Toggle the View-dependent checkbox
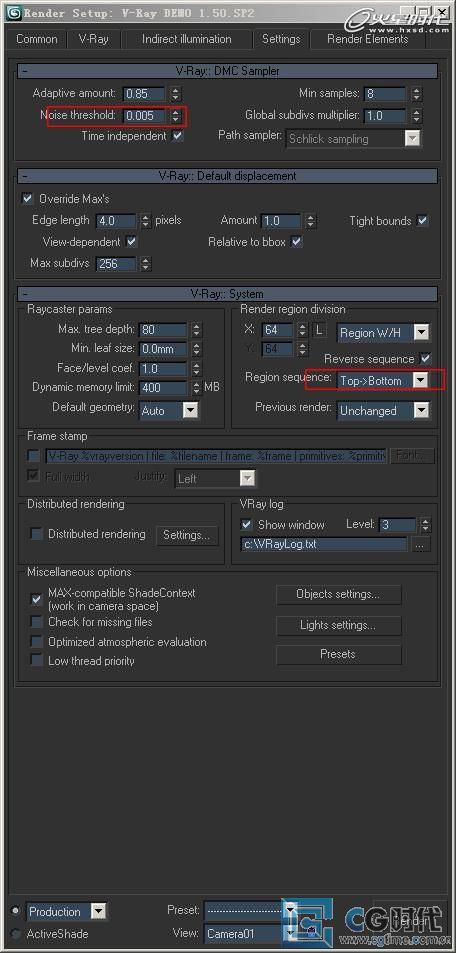Viewport: 456px width, 953px height. pos(131,242)
